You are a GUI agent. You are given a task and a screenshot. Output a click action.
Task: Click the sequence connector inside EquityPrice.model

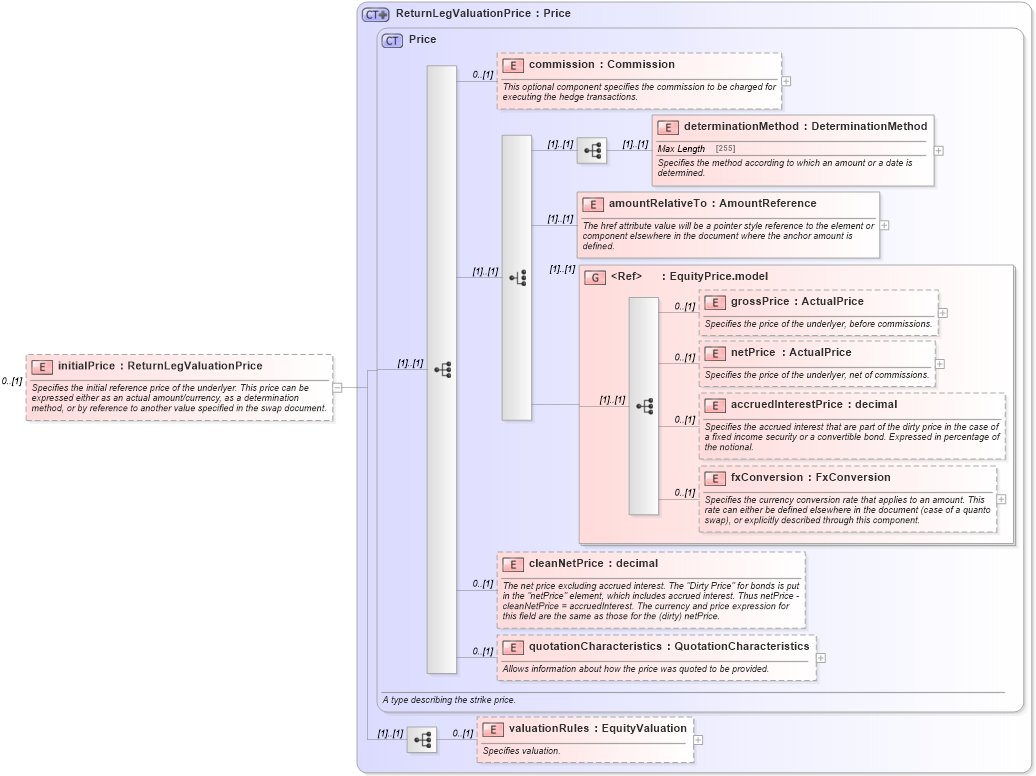[x=645, y=406]
